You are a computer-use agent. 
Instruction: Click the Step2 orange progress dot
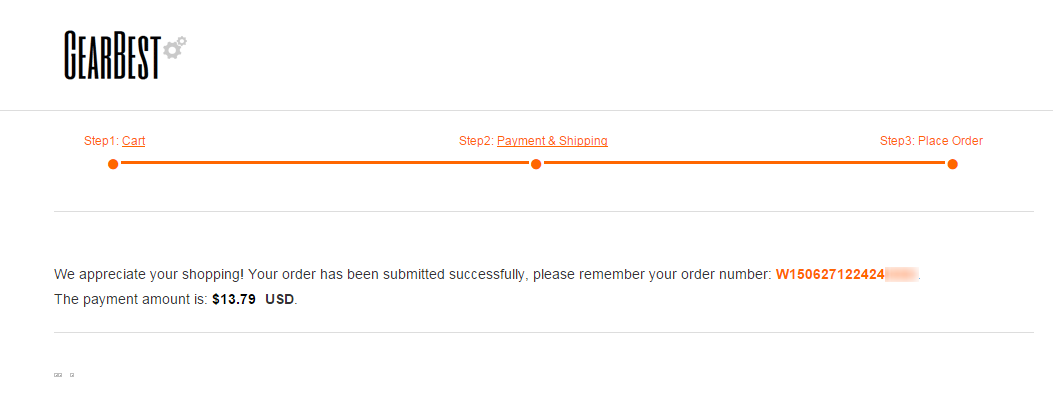pyautogui.click(x=536, y=164)
